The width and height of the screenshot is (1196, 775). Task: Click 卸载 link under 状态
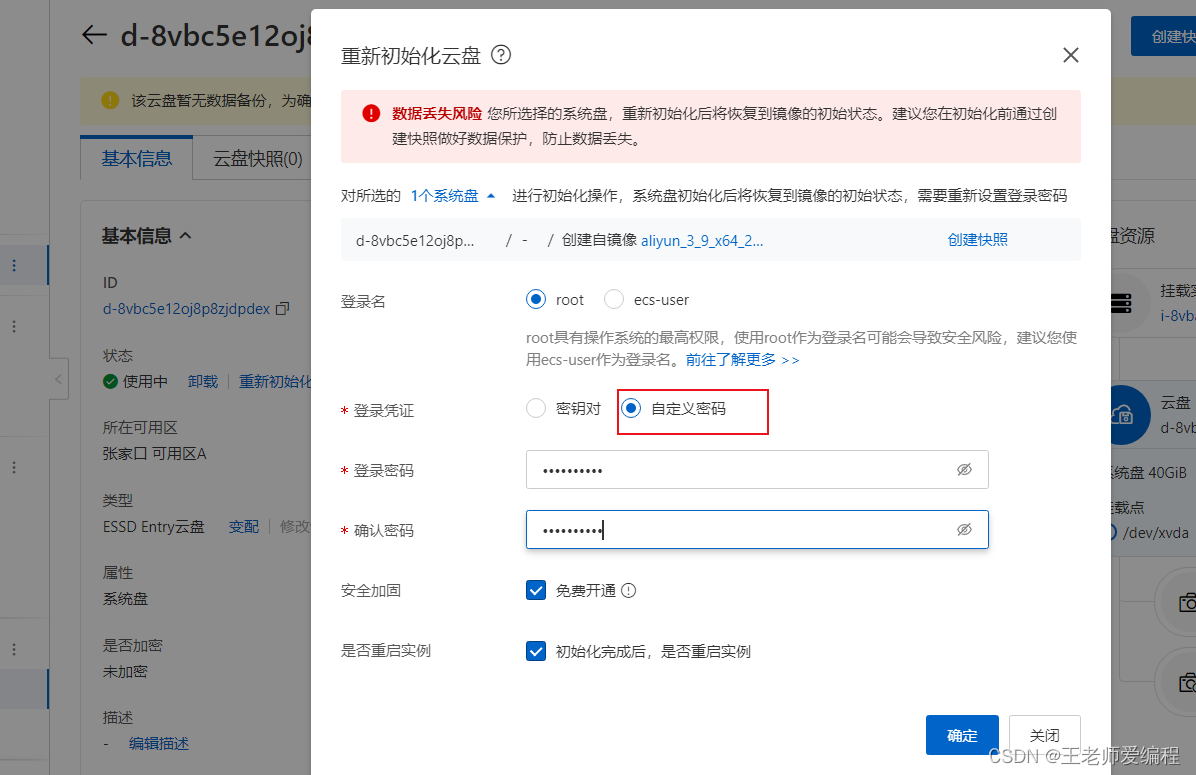(x=203, y=381)
